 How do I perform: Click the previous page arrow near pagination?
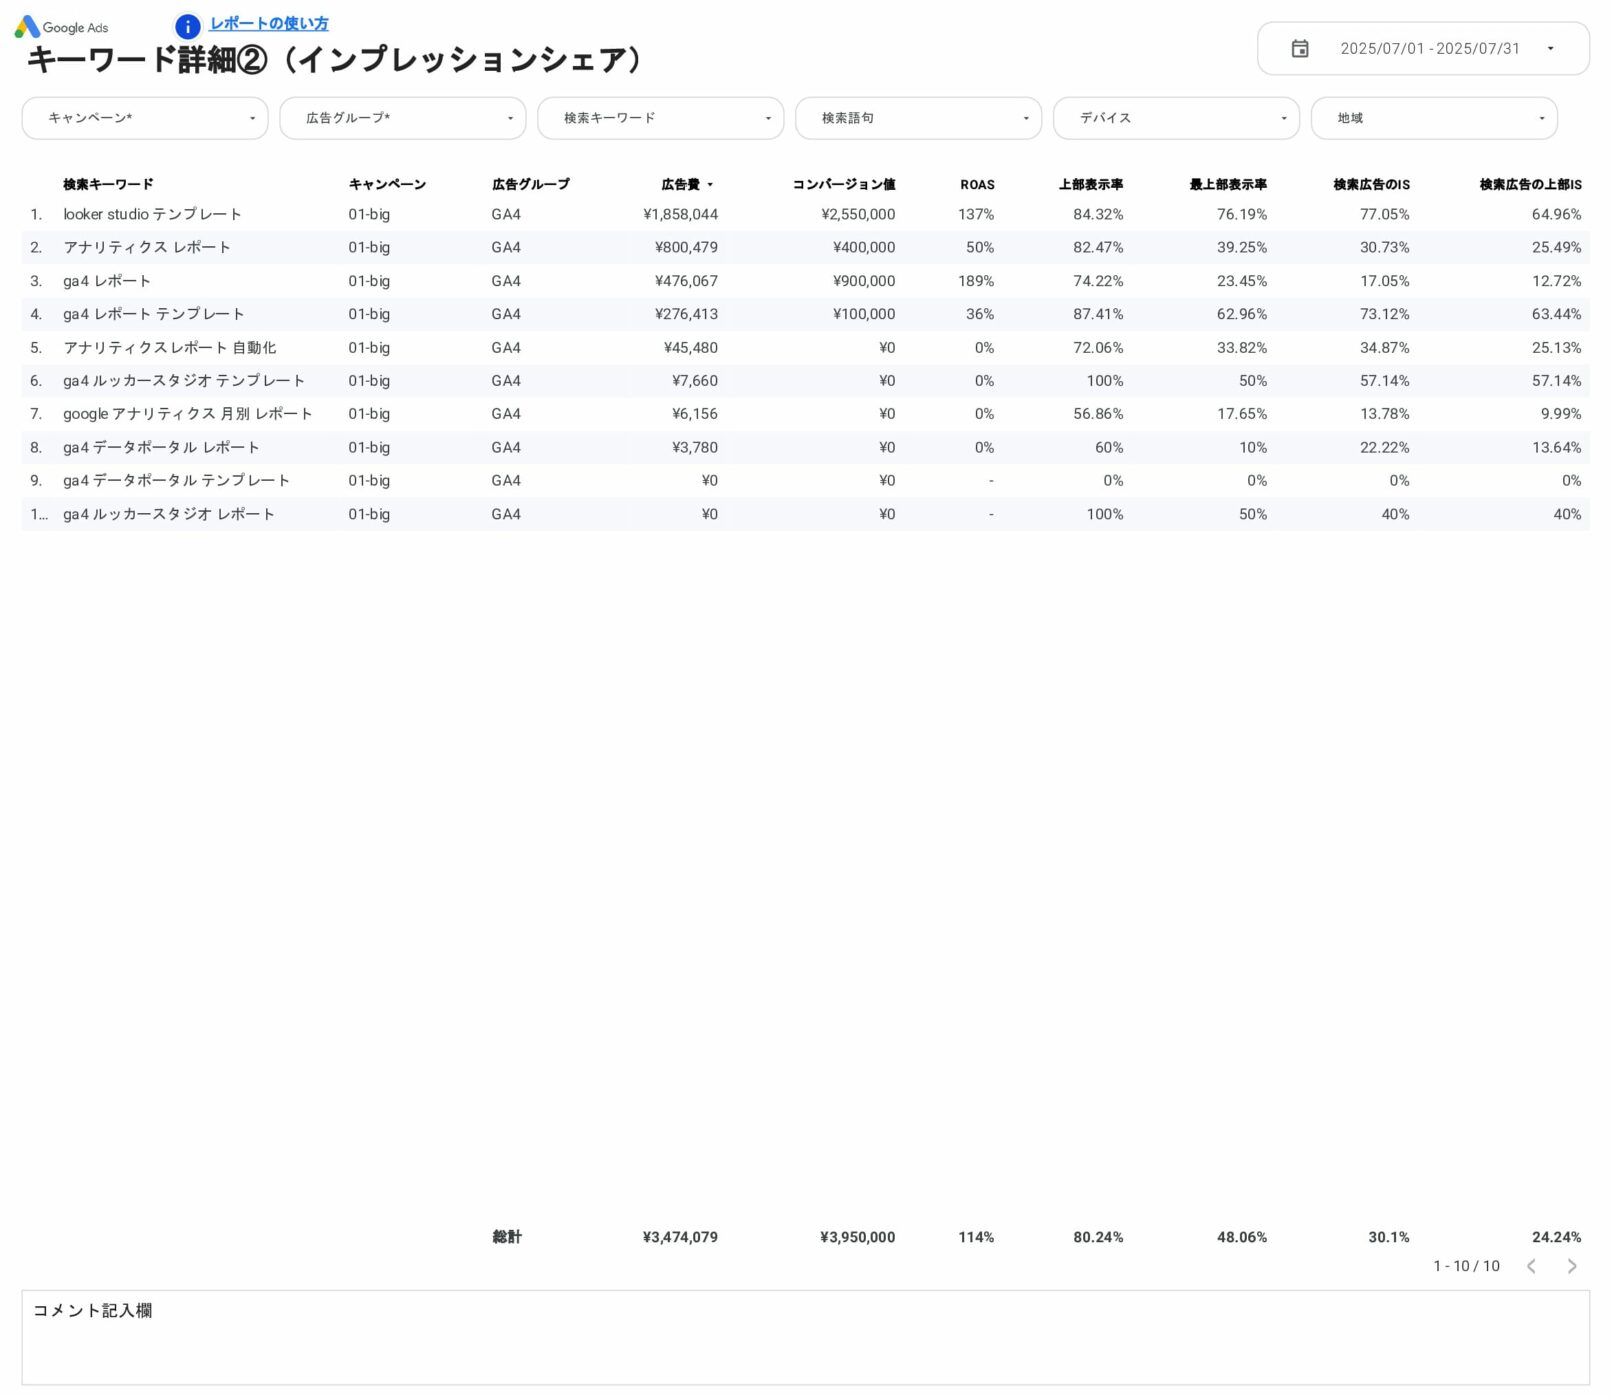[x=1531, y=1266]
